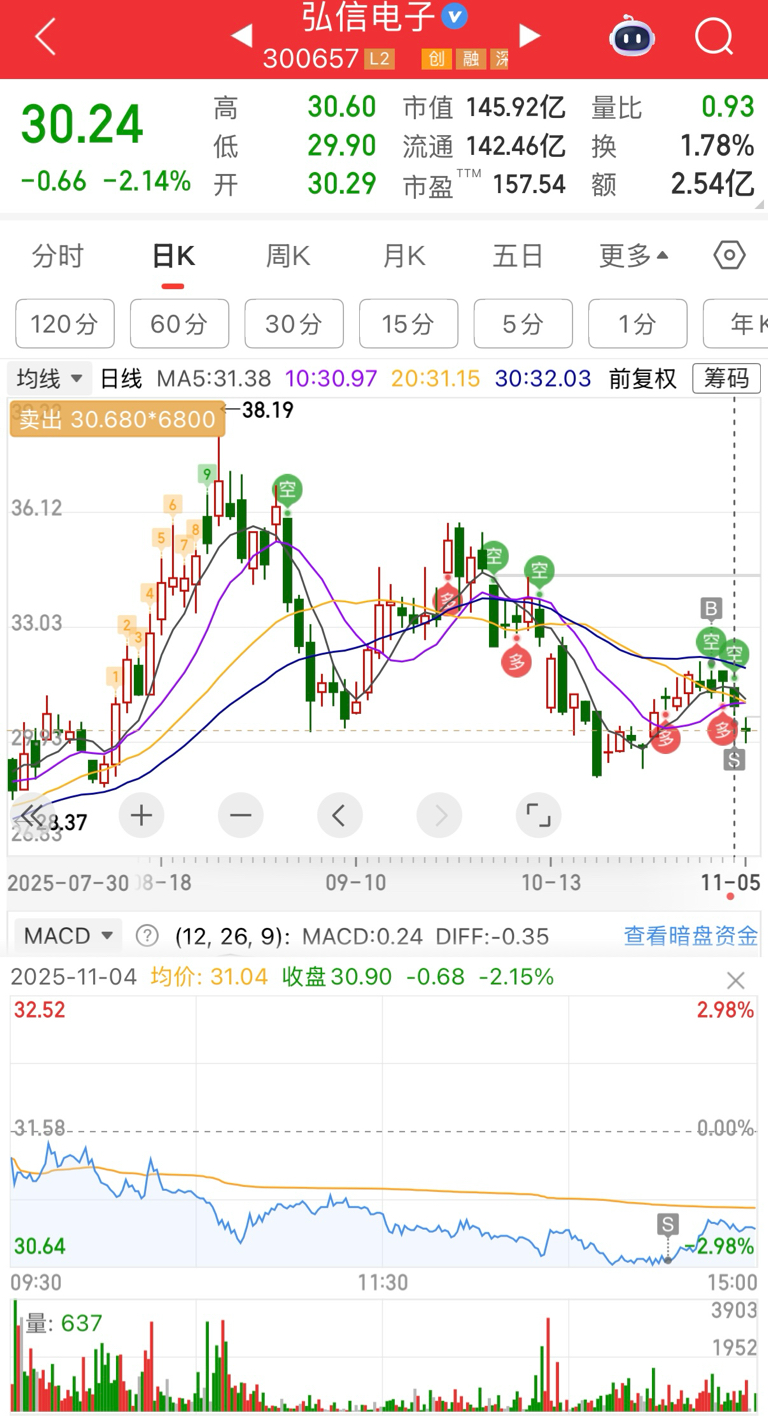
Task: Tap the 日线 label in indicator bar
Action: tap(122, 379)
